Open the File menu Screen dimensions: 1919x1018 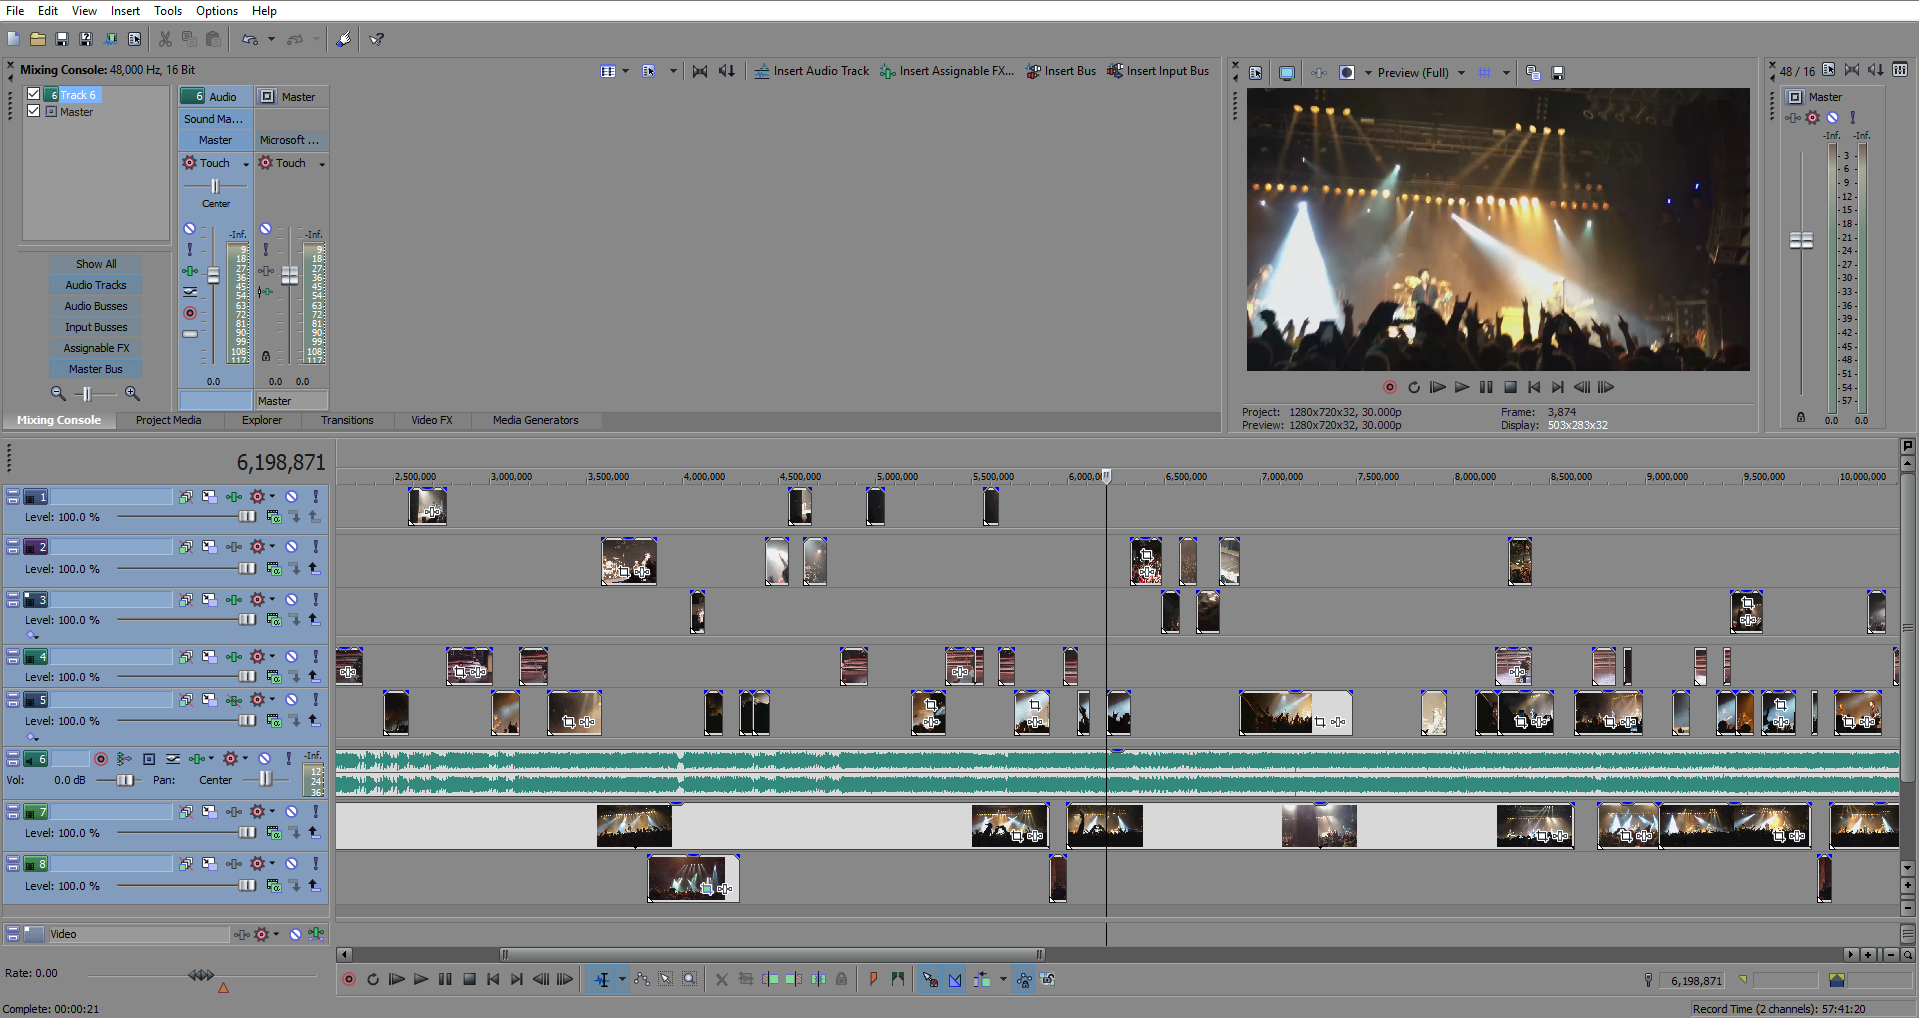pos(15,11)
